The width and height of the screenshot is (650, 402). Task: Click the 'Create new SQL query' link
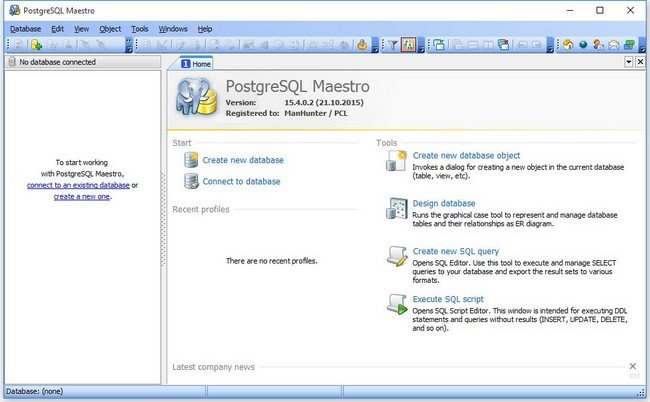click(x=456, y=251)
